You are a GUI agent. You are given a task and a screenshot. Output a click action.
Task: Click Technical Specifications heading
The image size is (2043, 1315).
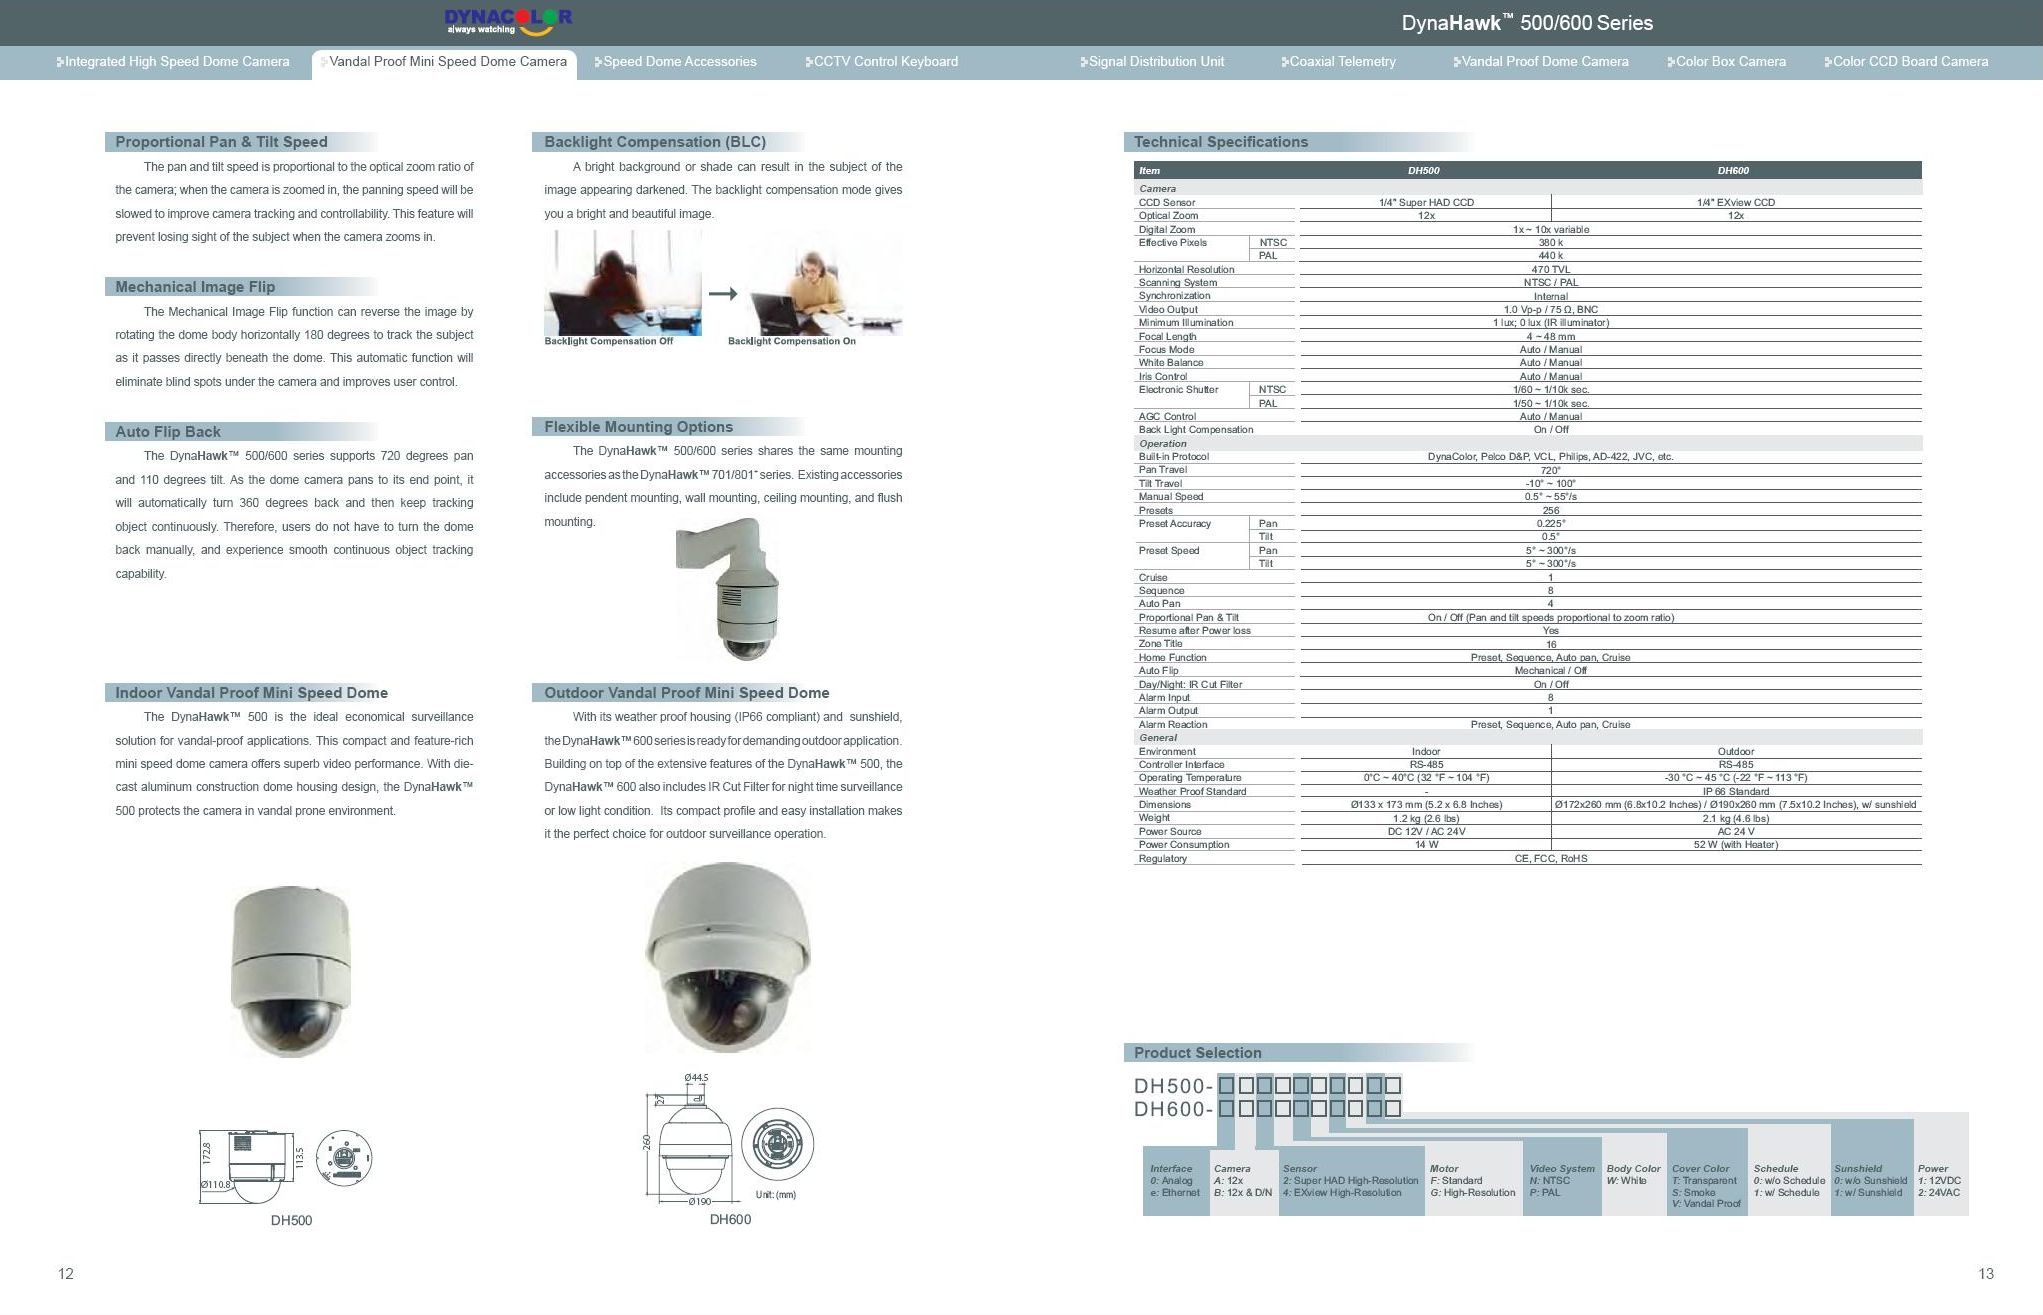pyautogui.click(x=1220, y=142)
